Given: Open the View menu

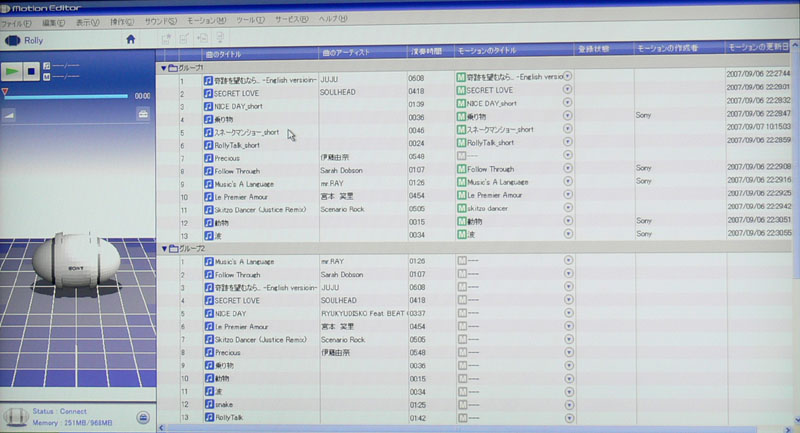Looking at the screenshot, I should pos(88,22).
